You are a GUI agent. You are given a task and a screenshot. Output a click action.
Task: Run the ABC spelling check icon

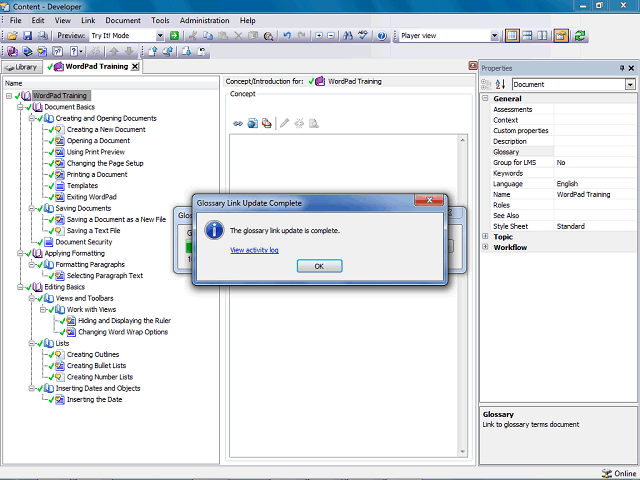(362, 36)
